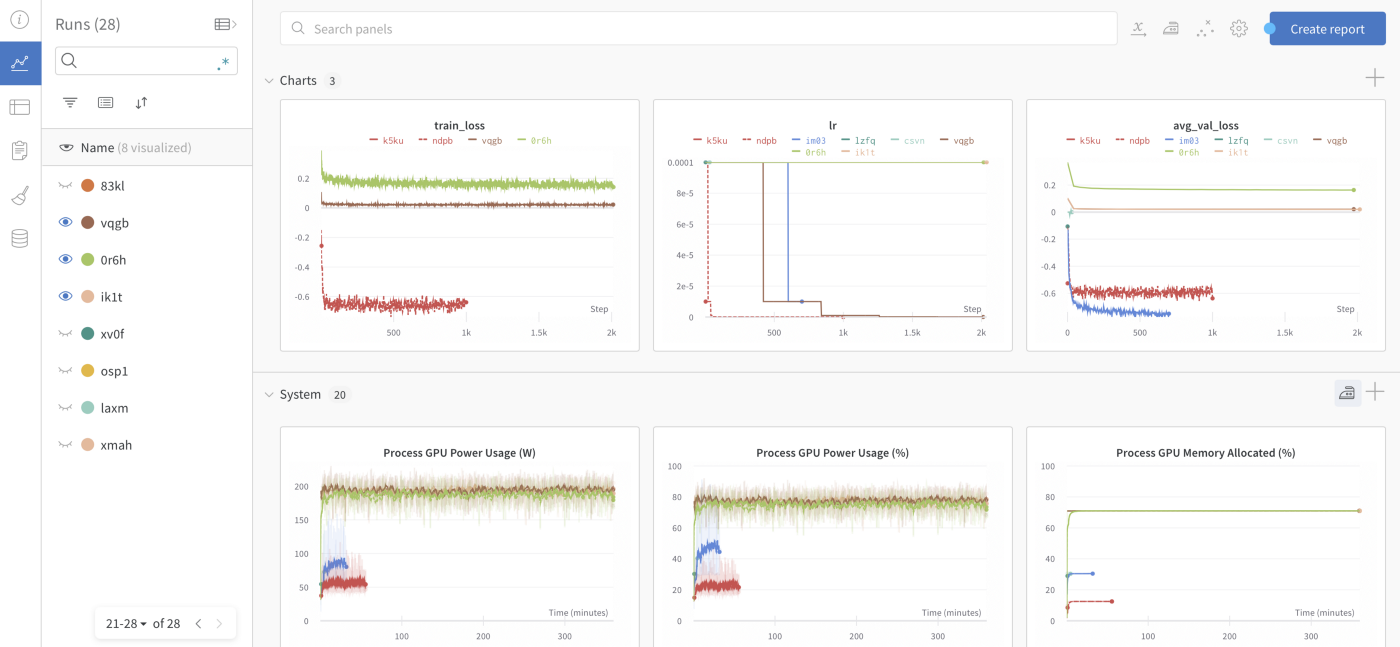Open the reports clipboard icon in sidebar
This screenshot has width=1400, height=647.
coord(19,151)
